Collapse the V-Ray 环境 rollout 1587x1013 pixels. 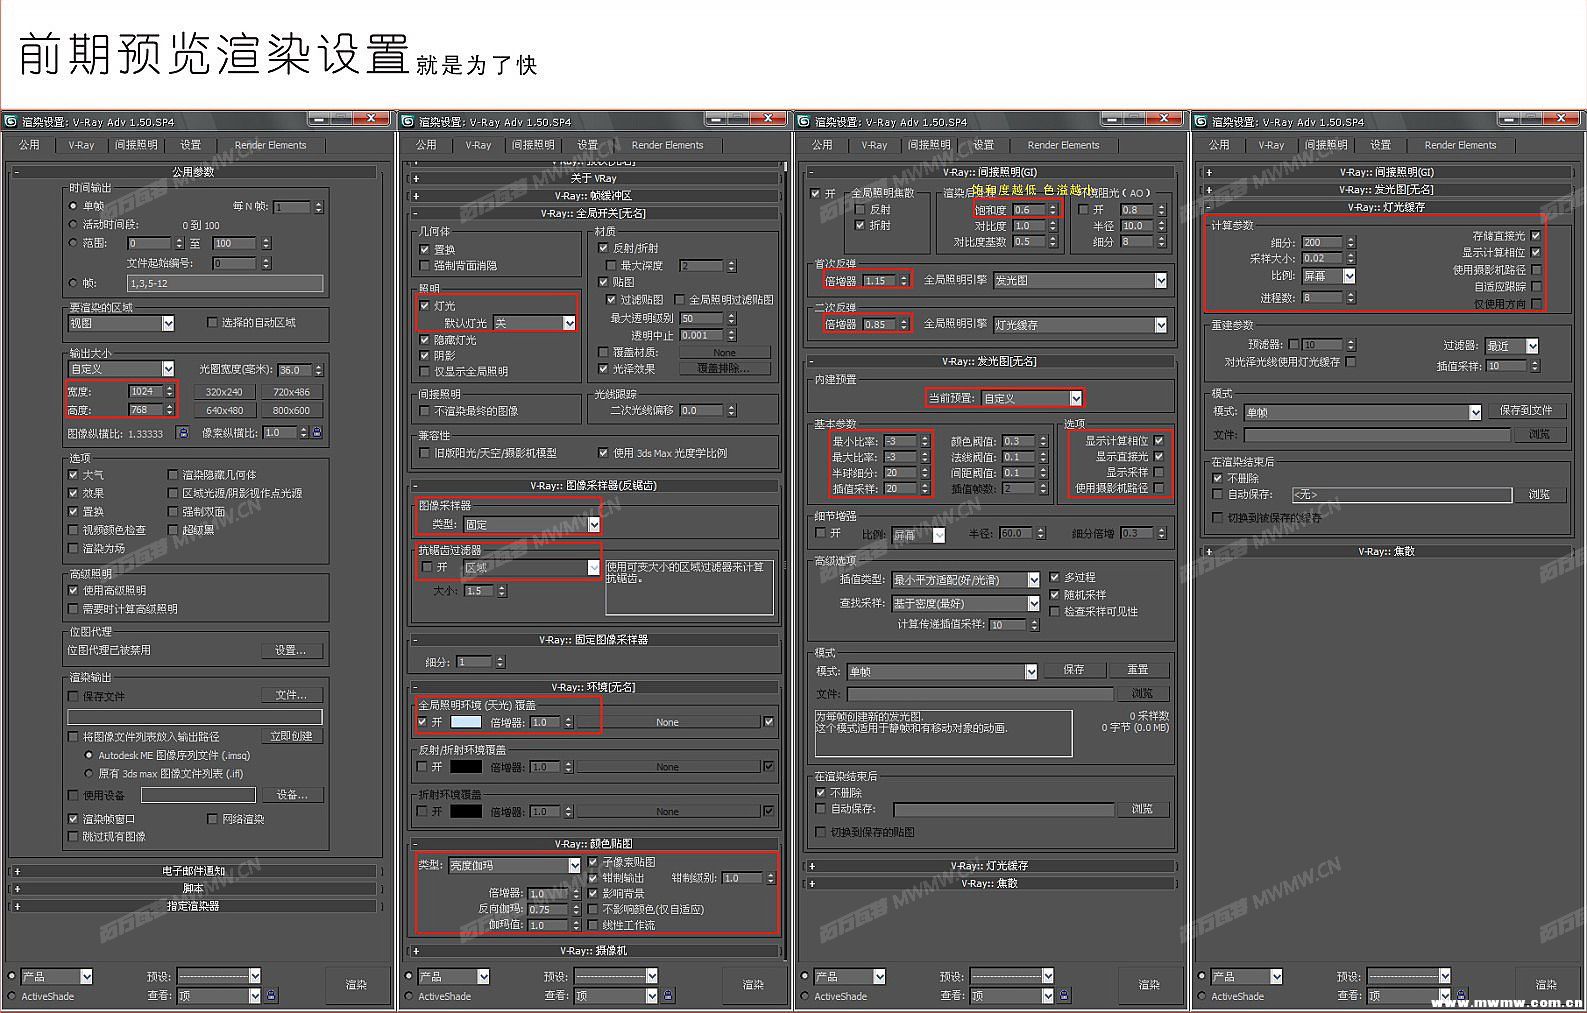[594, 687]
